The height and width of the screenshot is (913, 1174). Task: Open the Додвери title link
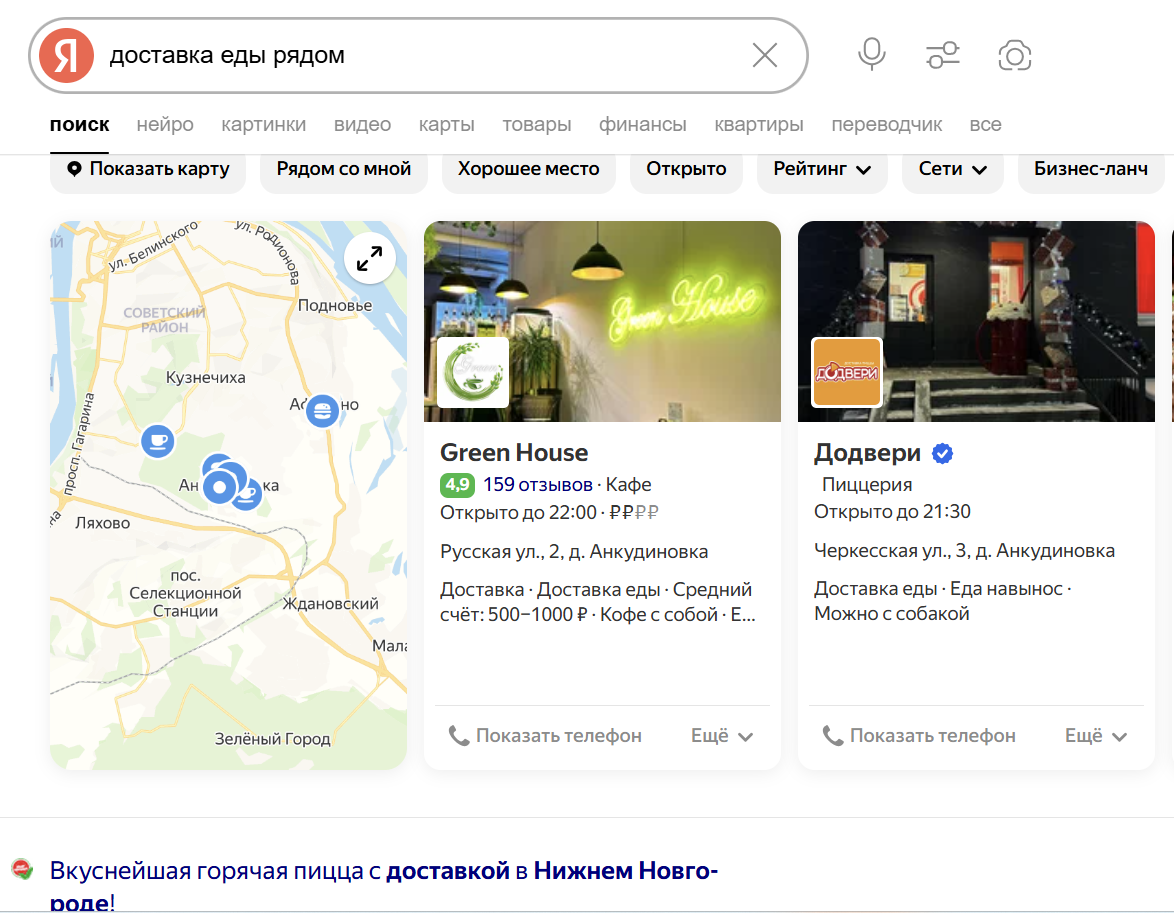pyautogui.click(x=867, y=452)
